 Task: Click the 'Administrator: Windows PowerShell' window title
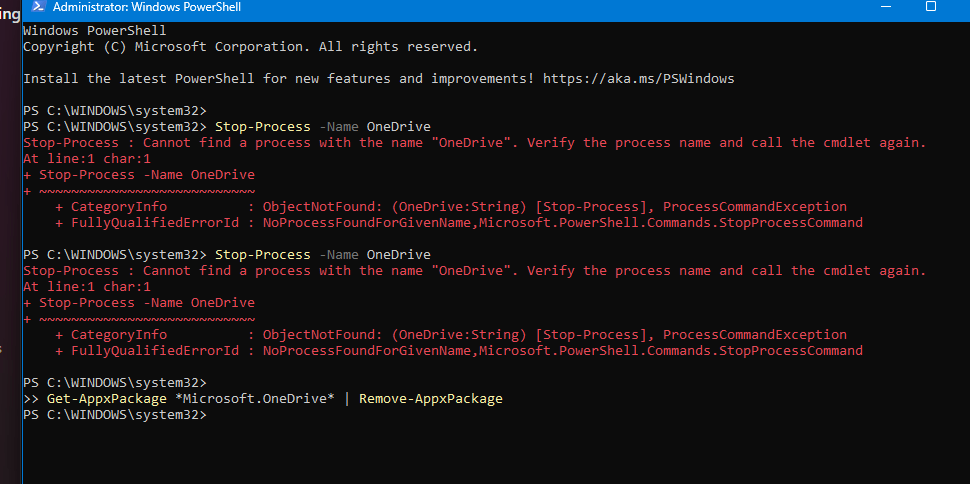pos(147,7)
